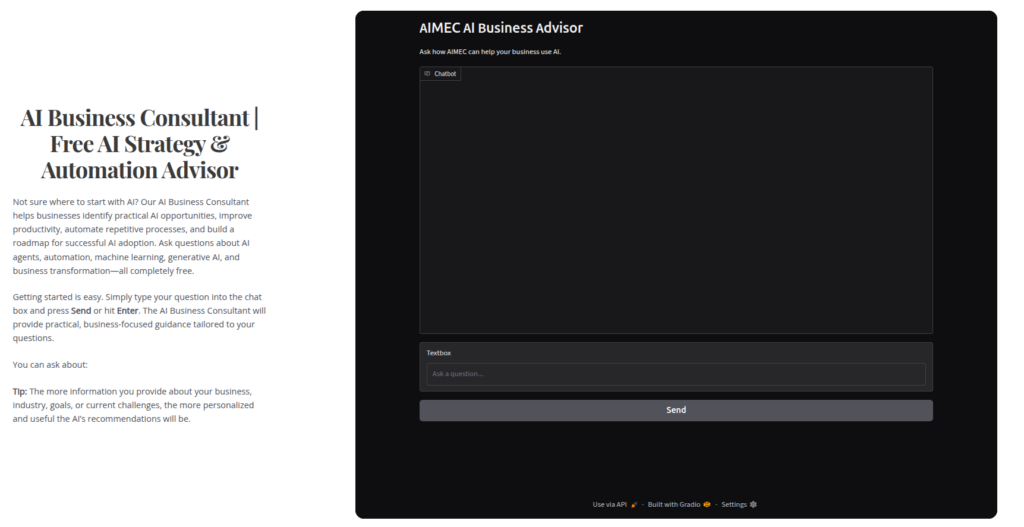
Task: Click the Chatbot label tag
Action: click(x=440, y=74)
